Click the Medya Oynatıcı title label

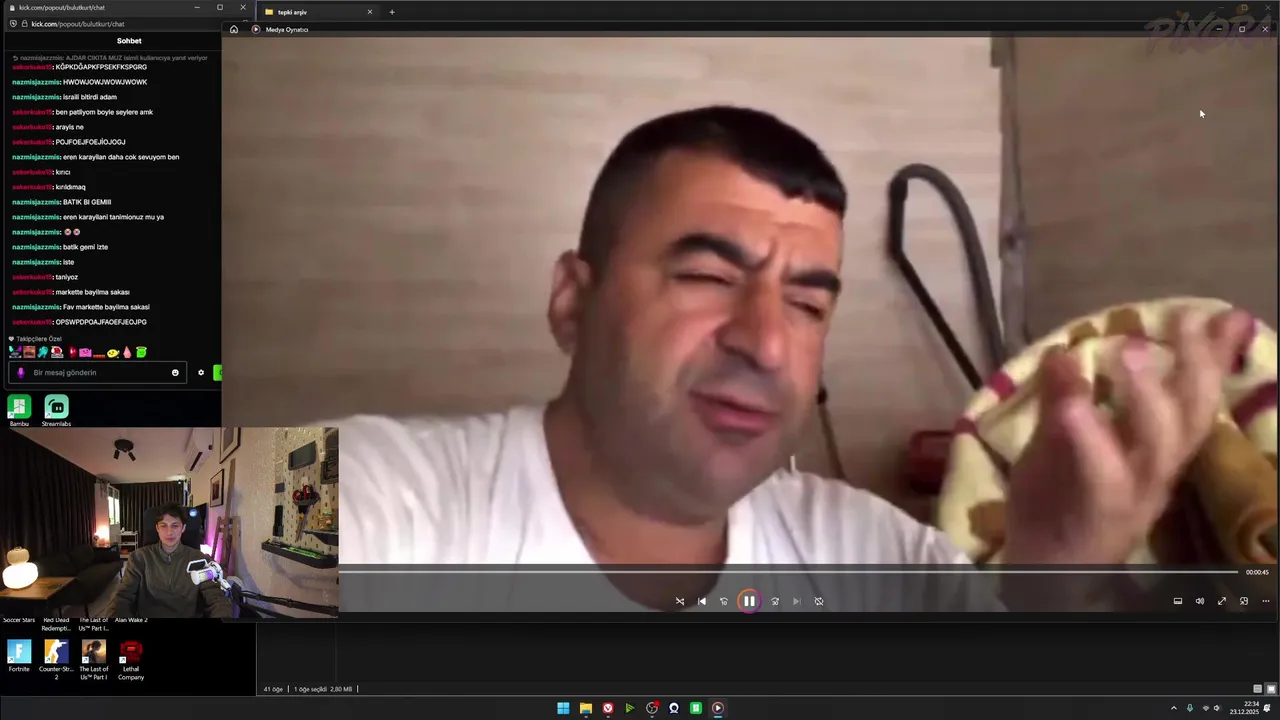tap(287, 29)
